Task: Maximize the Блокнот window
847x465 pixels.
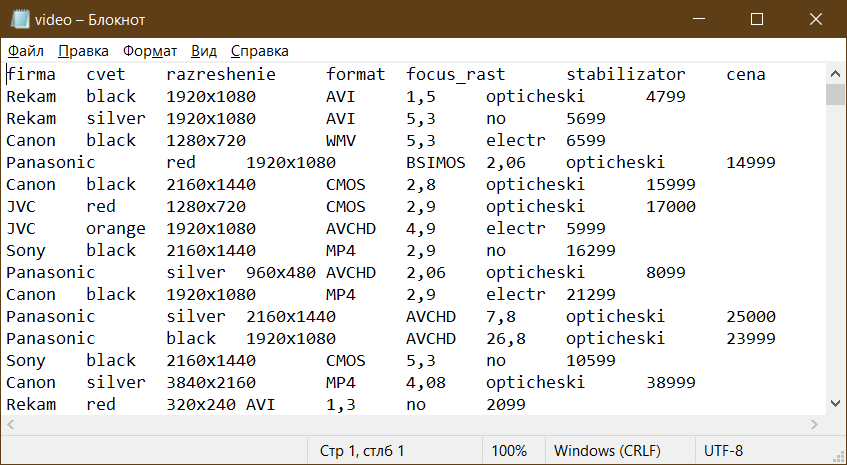Action: (x=757, y=19)
